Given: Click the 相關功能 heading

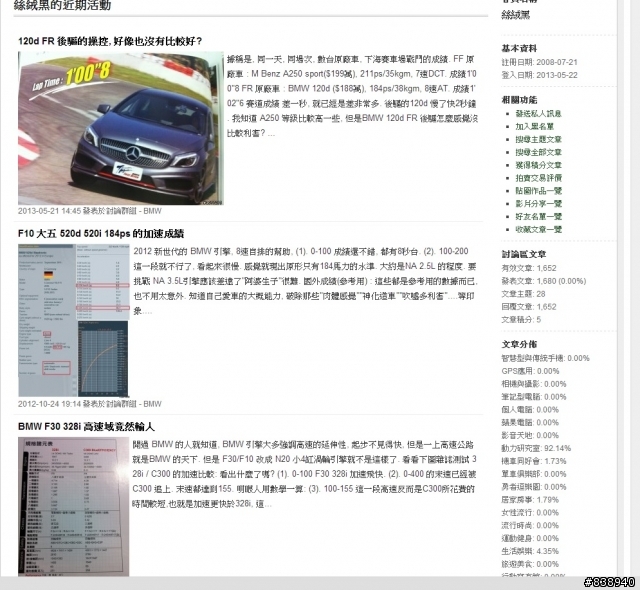Looking at the screenshot, I should [x=519, y=100].
